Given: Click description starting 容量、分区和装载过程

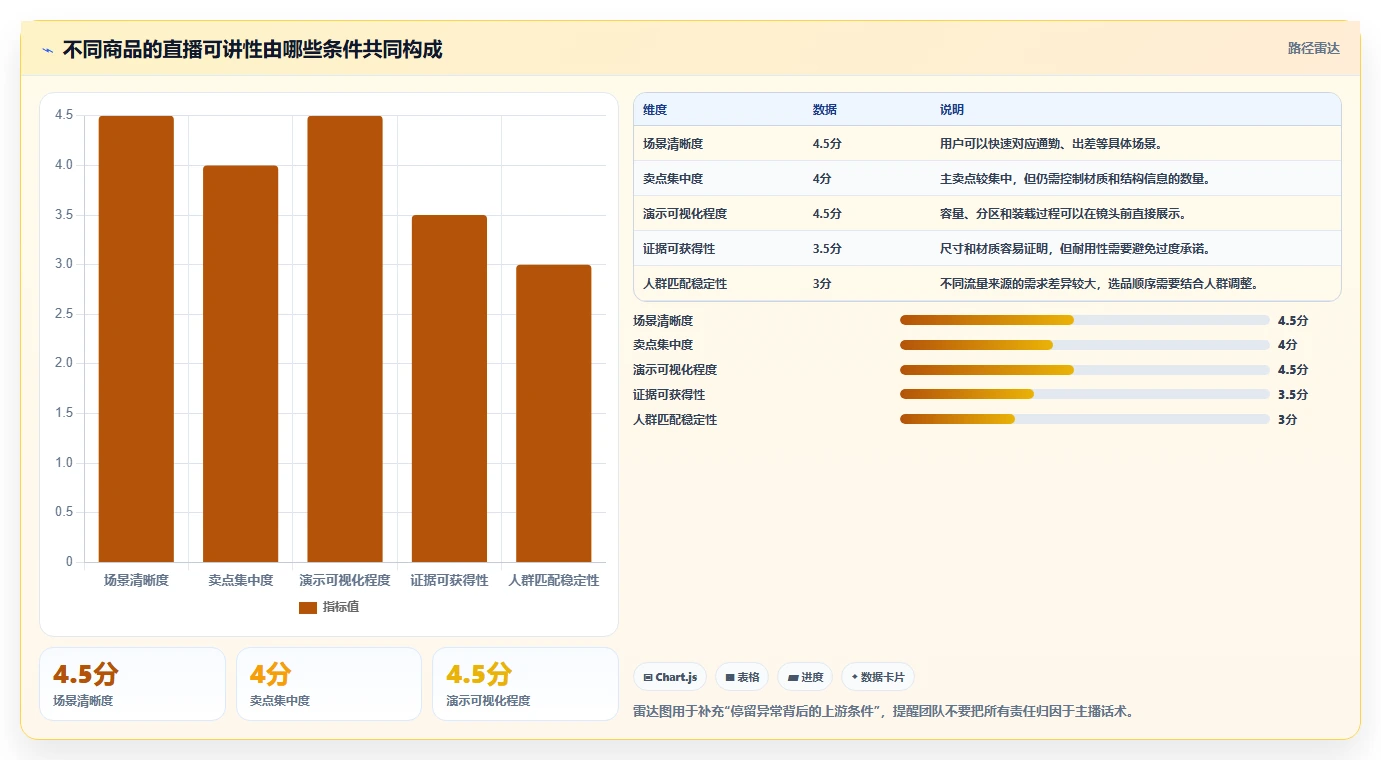Looking at the screenshot, I should tap(1063, 214).
